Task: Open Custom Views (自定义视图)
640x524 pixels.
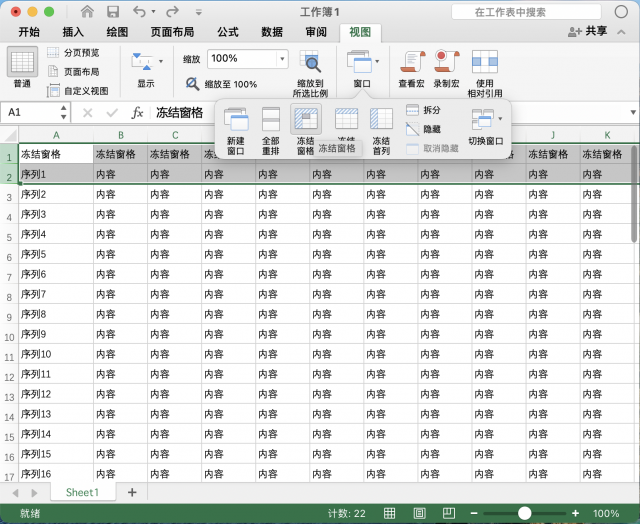Action: [x=78, y=91]
